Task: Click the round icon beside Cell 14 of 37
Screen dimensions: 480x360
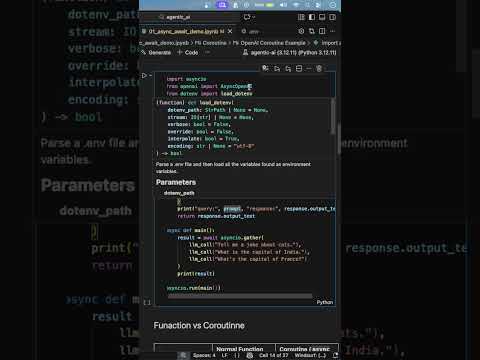Action: 250,356
